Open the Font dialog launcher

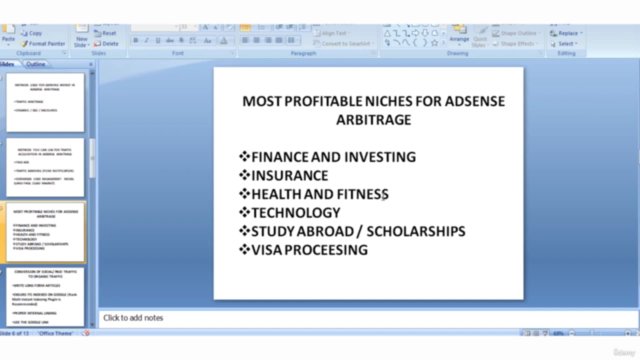click(x=232, y=53)
